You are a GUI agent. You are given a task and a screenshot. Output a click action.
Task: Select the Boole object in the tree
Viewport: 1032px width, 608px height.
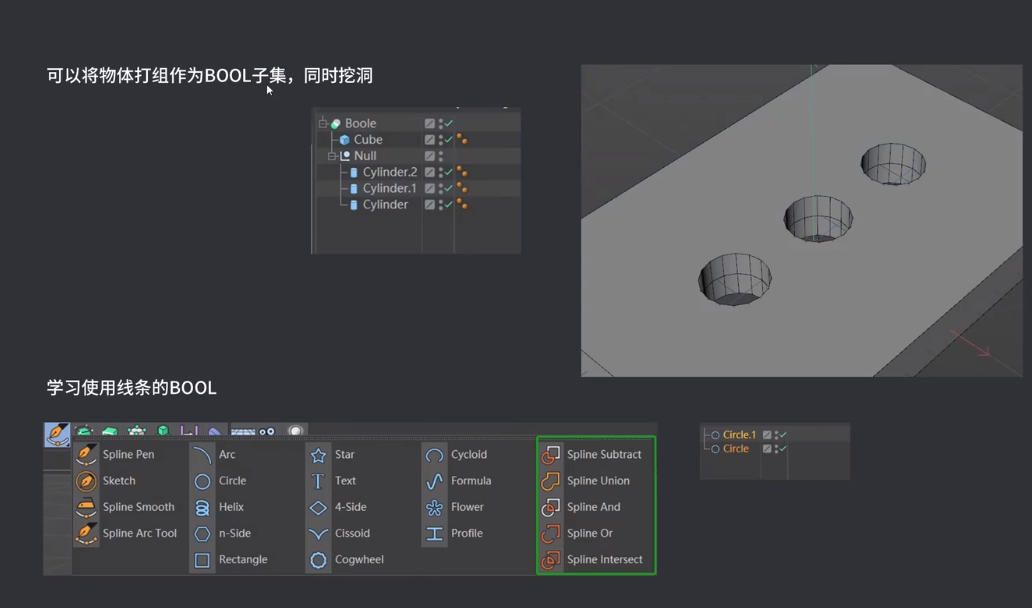pos(360,123)
